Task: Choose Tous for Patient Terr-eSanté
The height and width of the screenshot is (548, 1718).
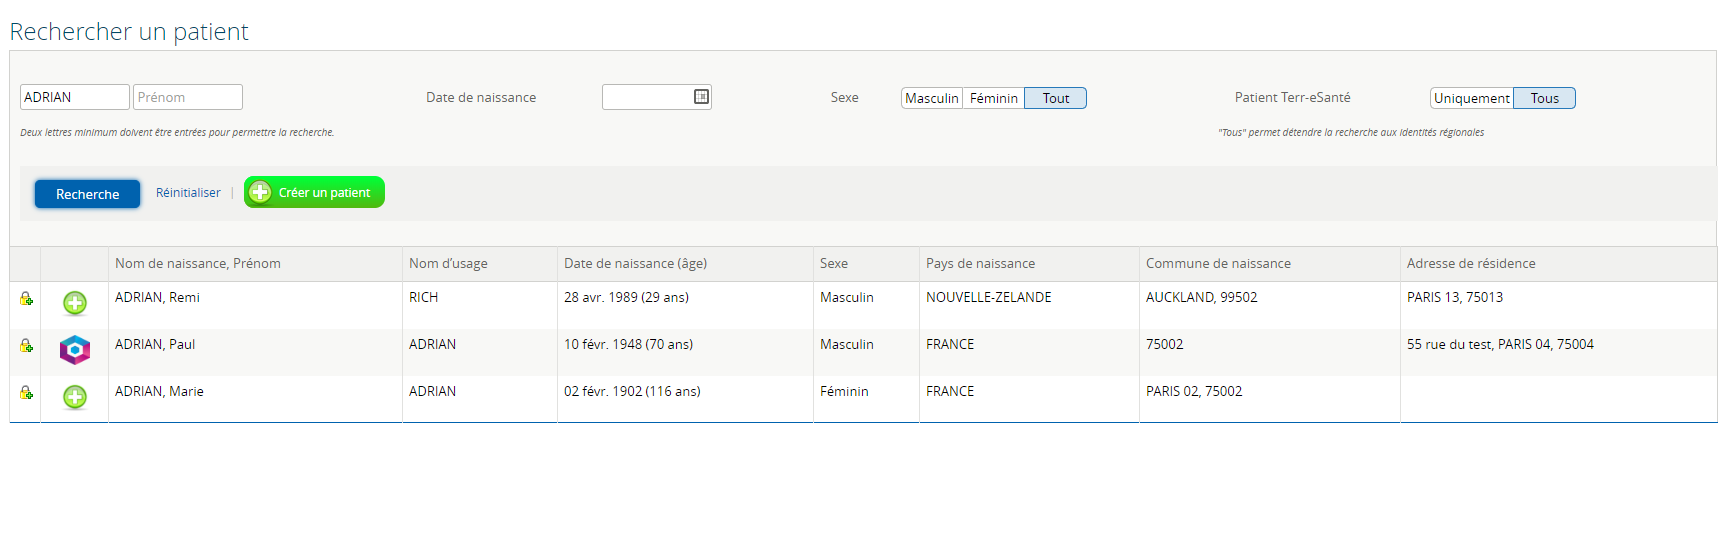Action: [1544, 98]
